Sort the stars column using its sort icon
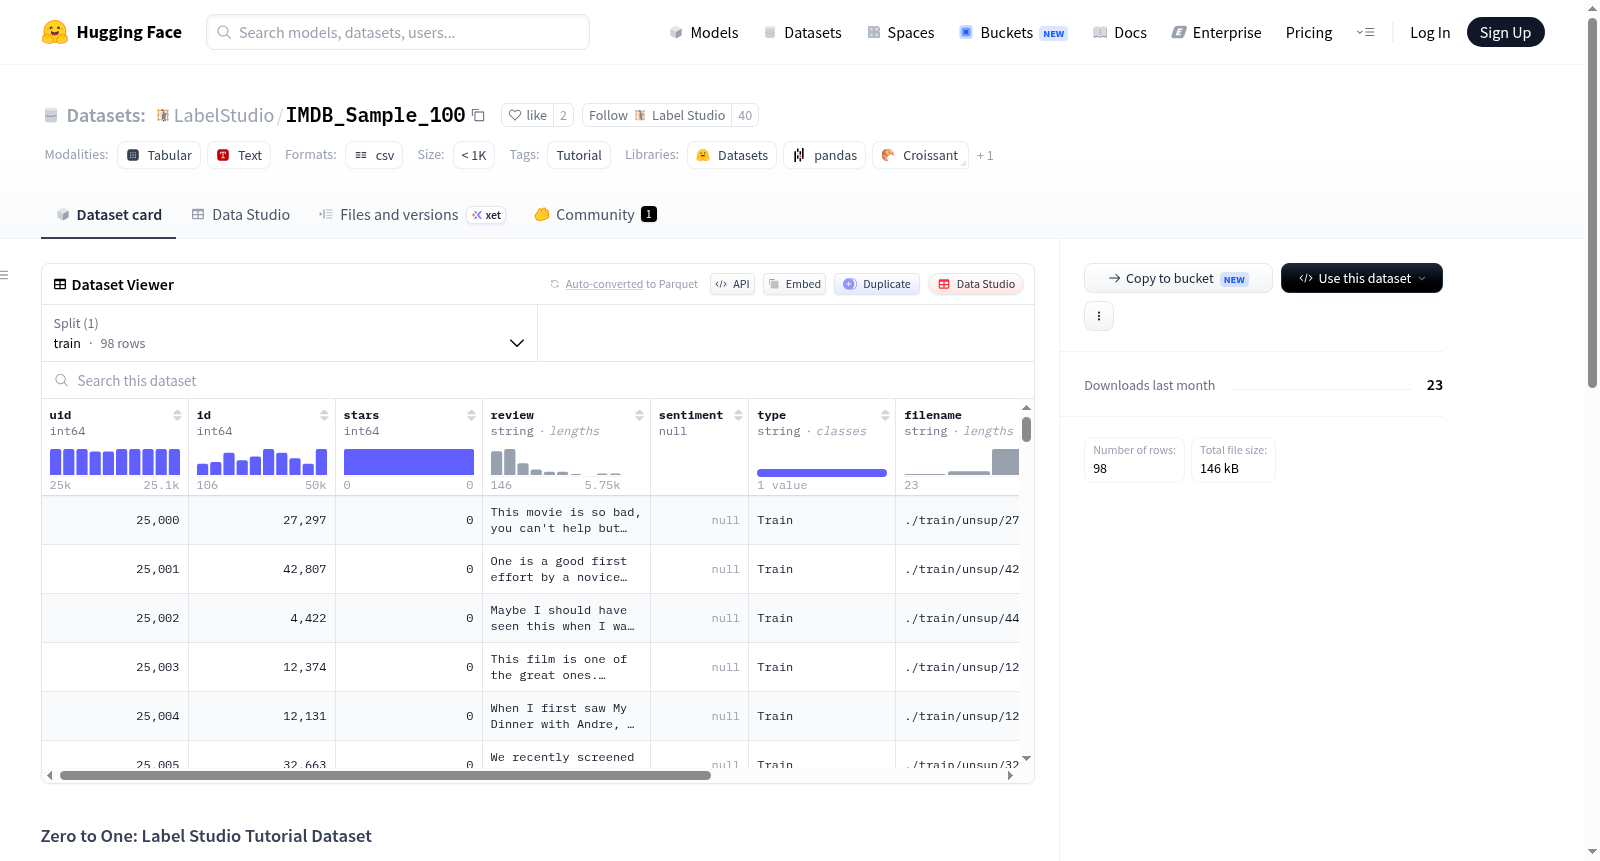 [471, 415]
